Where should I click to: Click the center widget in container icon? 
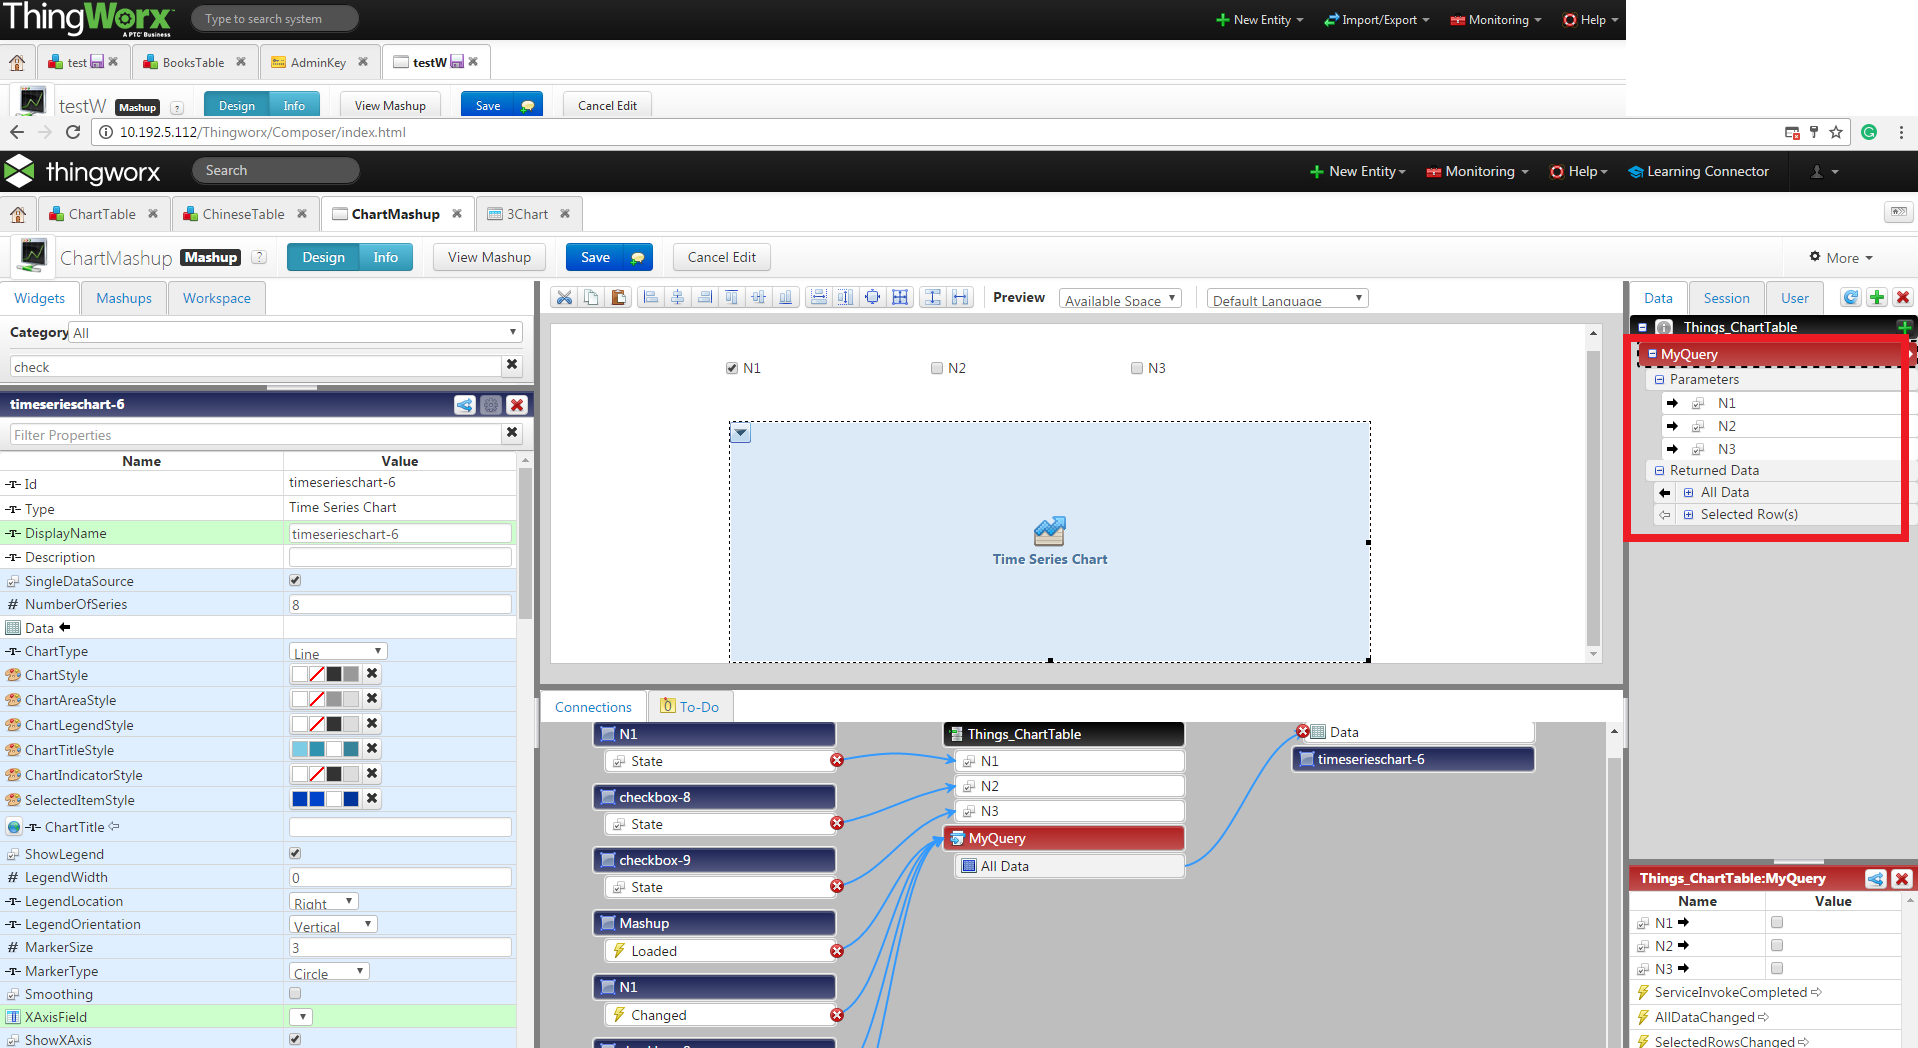point(873,297)
